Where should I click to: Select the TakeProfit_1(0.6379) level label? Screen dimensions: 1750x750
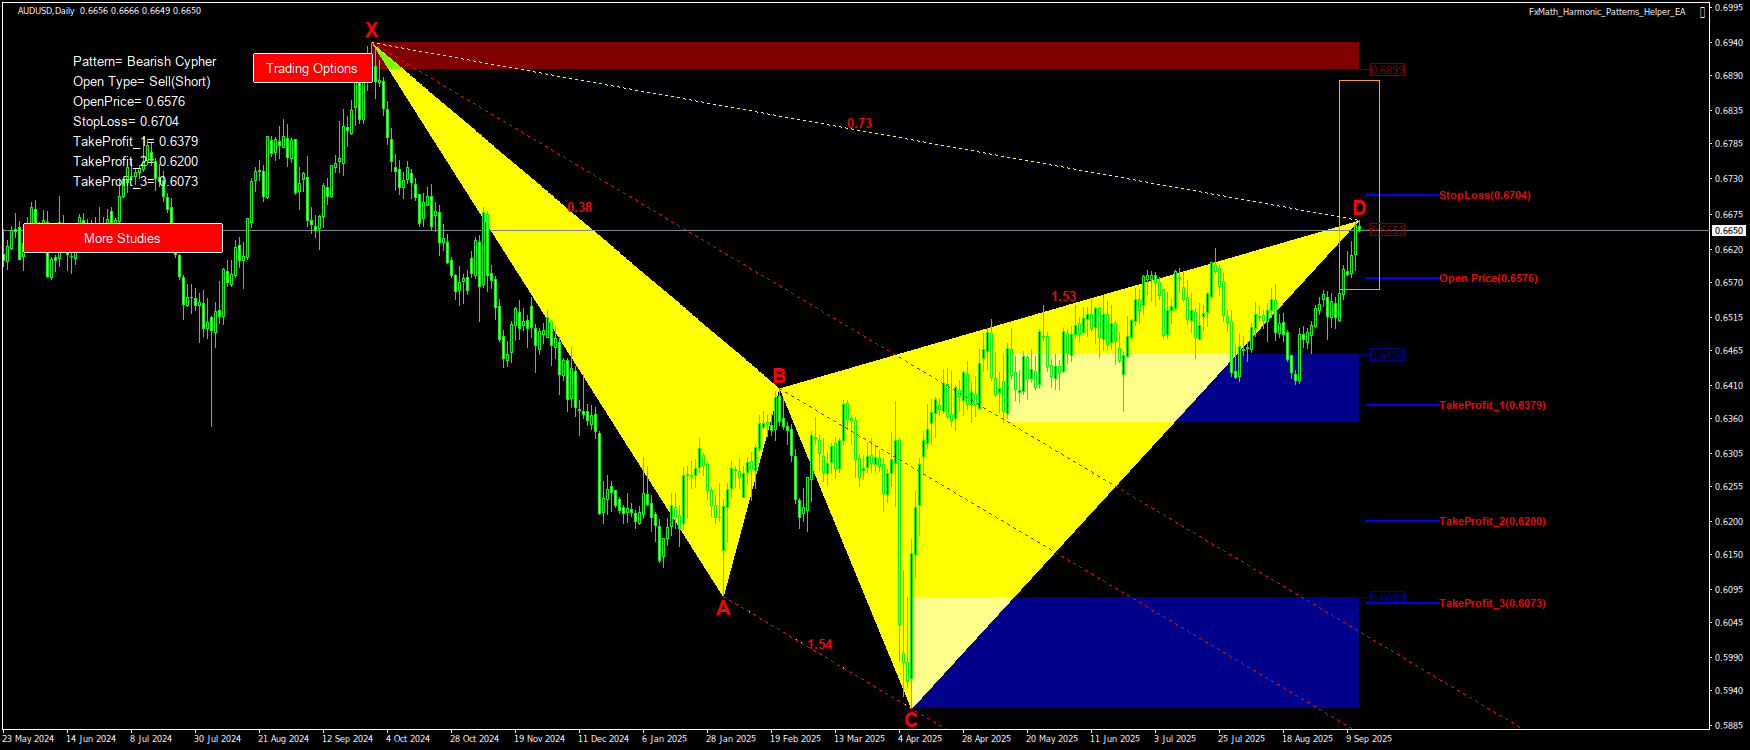[x=1492, y=406]
